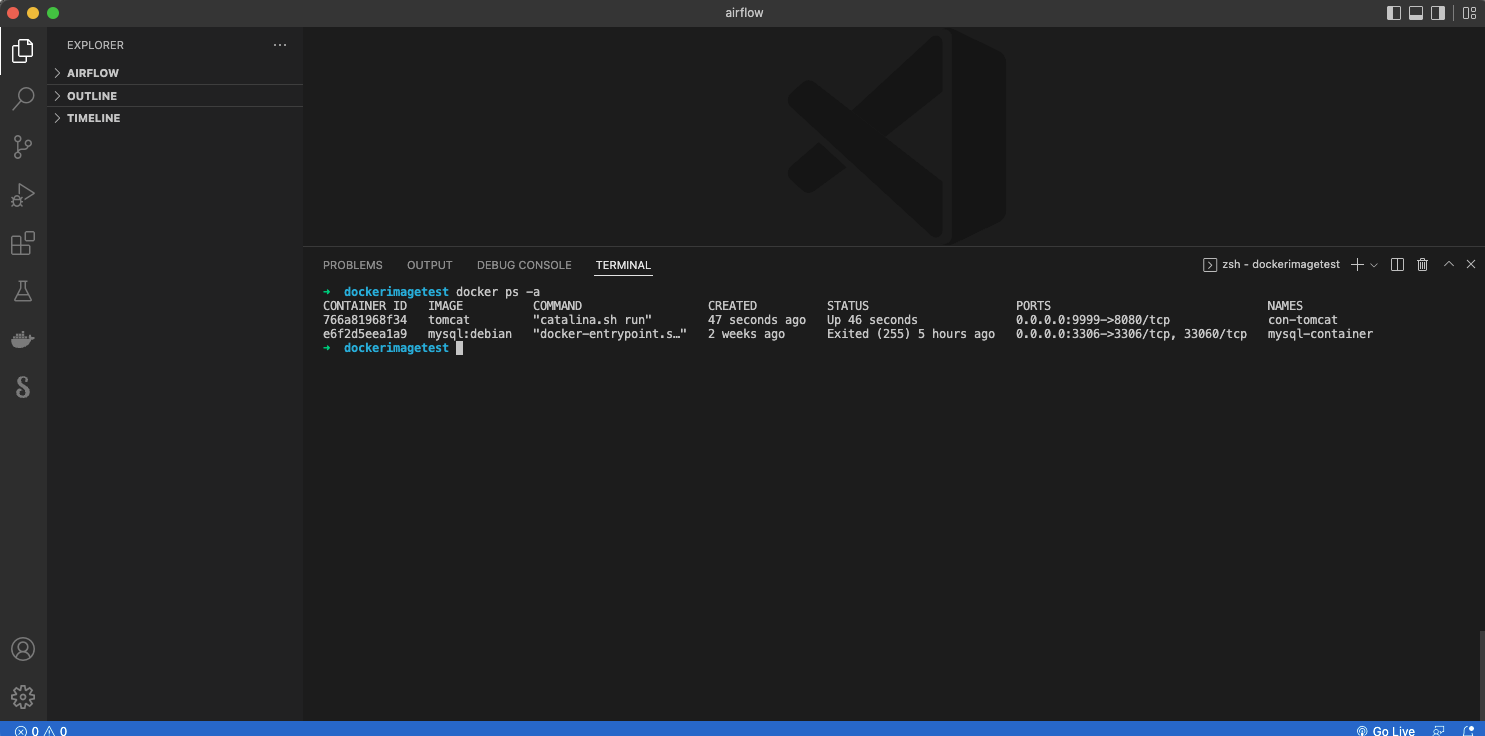Open the feedback icon in status bar
Screen dimensions: 1485x736
click(x=1438, y=730)
